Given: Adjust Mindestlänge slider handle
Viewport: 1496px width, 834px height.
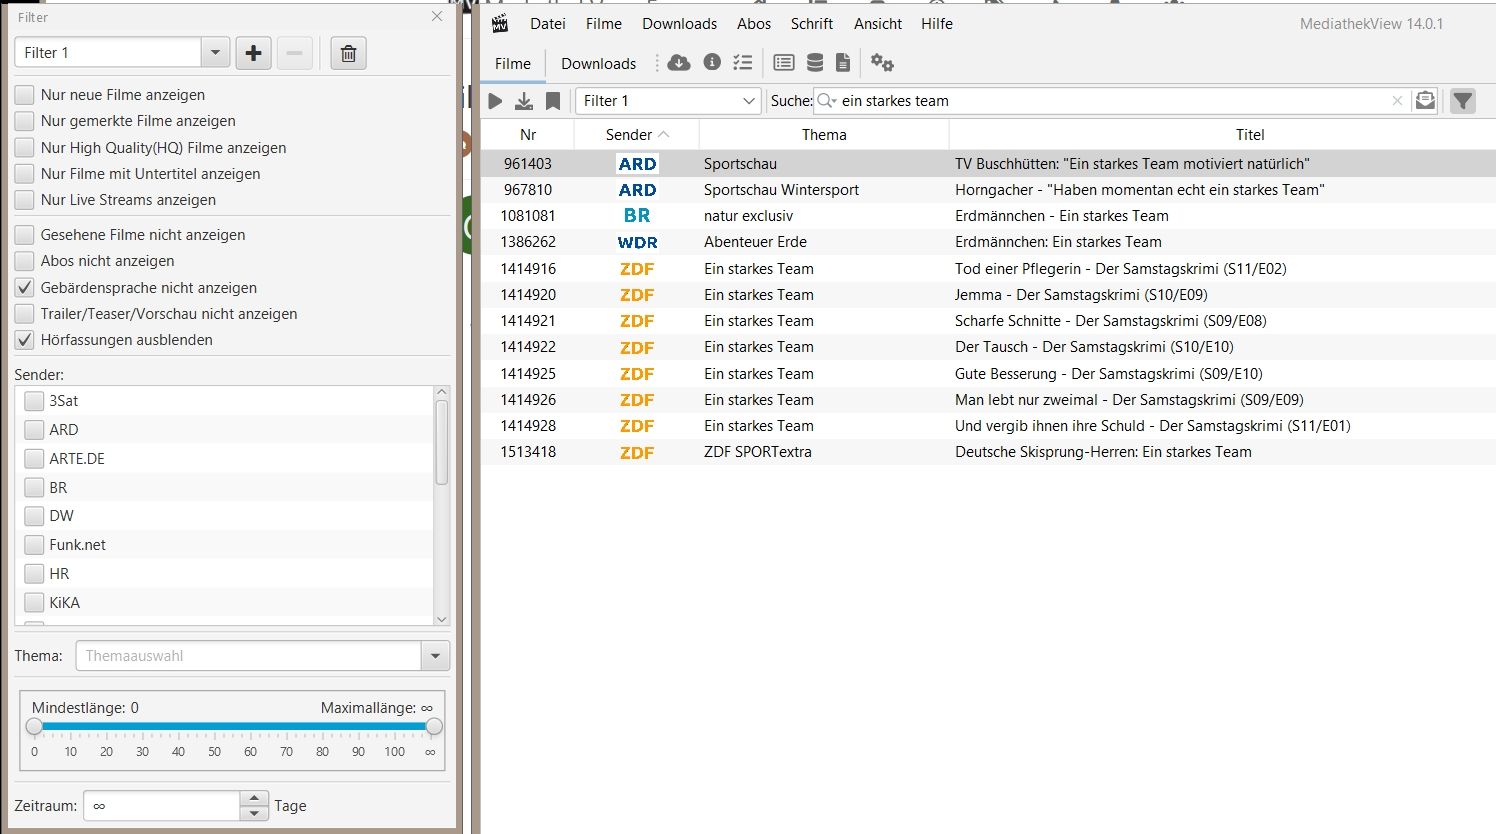Looking at the screenshot, I should tap(34, 726).
